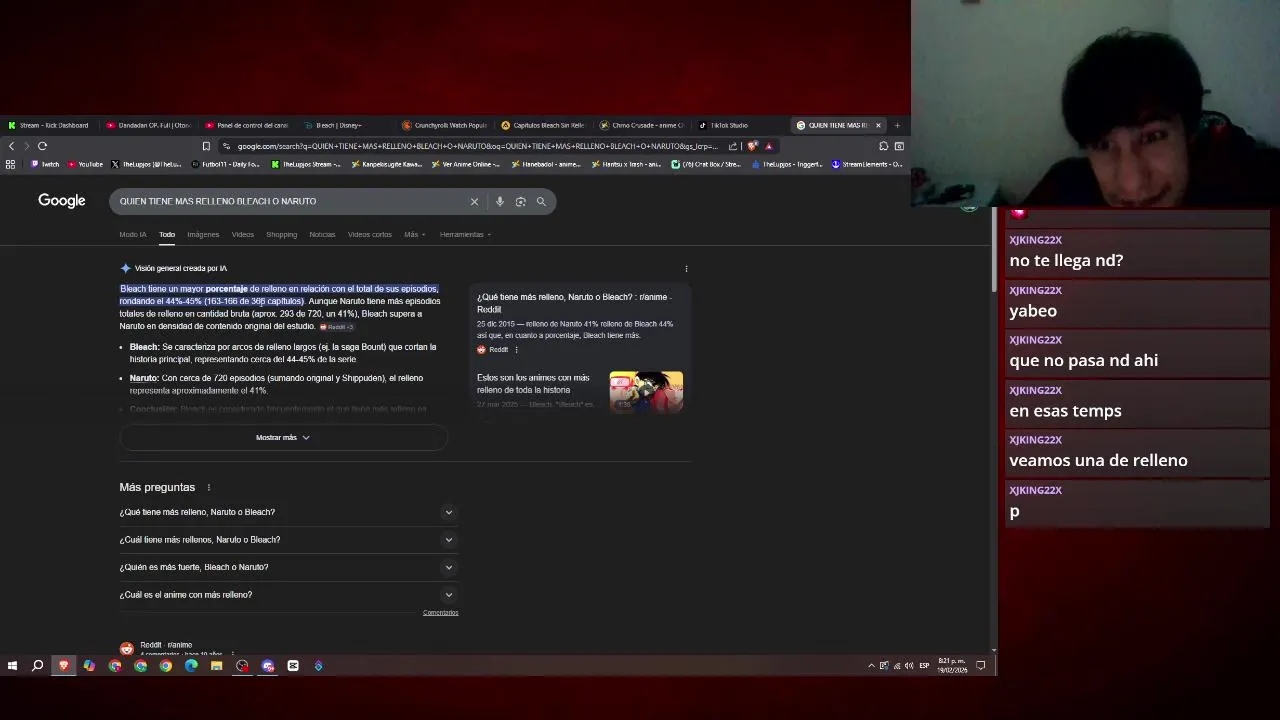Open Brave browser in the taskbar
The height and width of the screenshot is (720, 1280).
pyautogui.click(x=63, y=665)
